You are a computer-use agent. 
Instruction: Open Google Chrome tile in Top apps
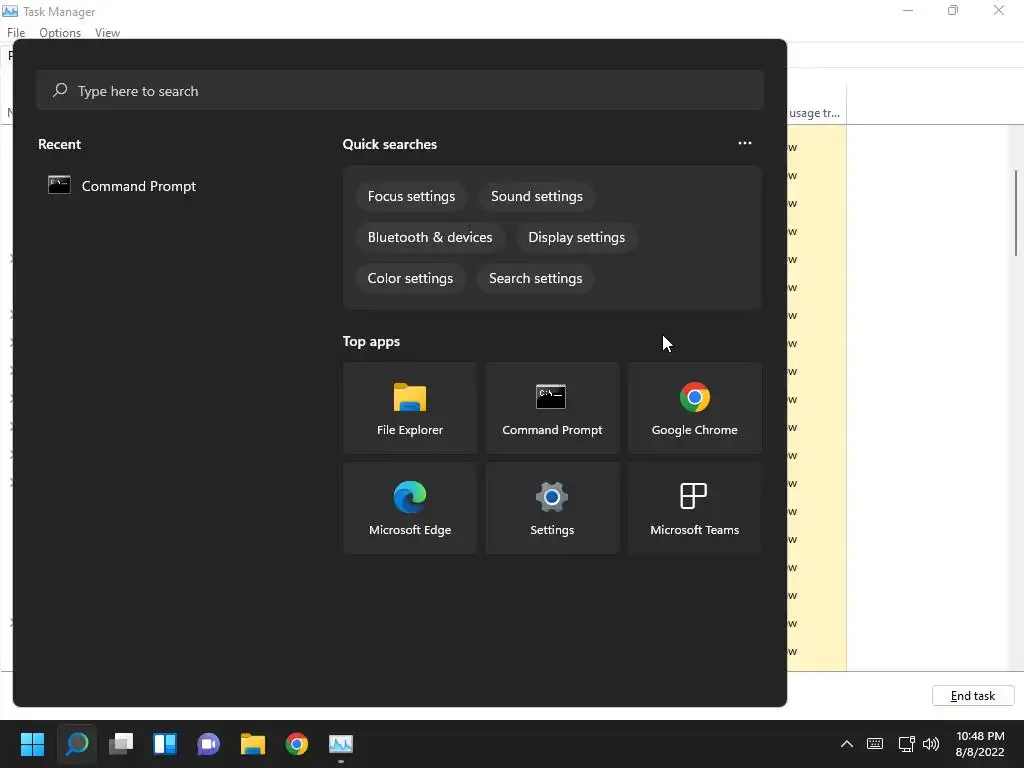[694, 408]
